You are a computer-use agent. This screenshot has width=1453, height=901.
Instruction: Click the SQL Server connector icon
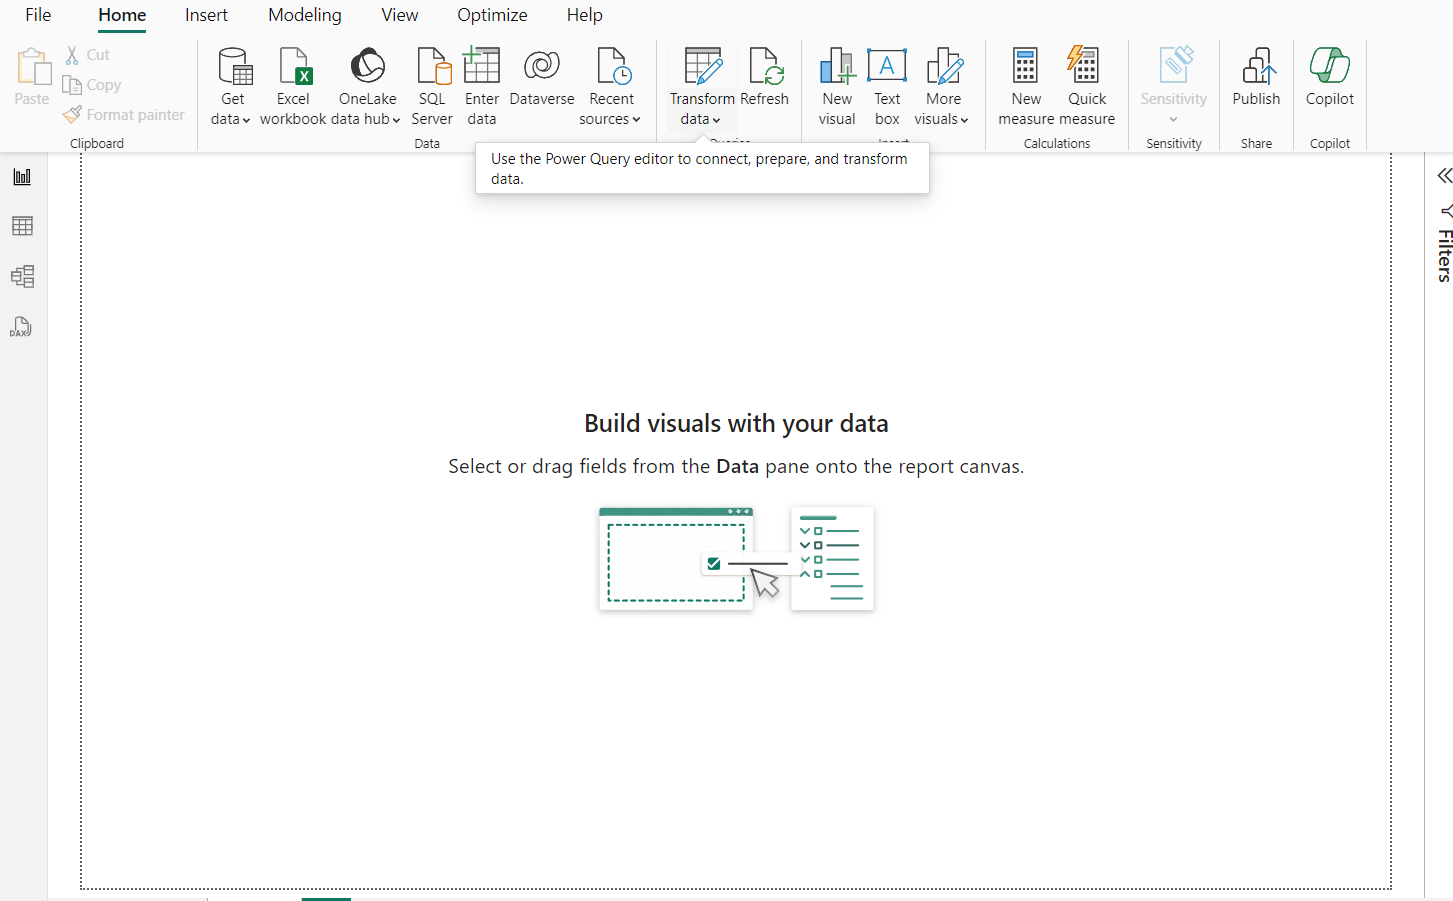tap(432, 67)
